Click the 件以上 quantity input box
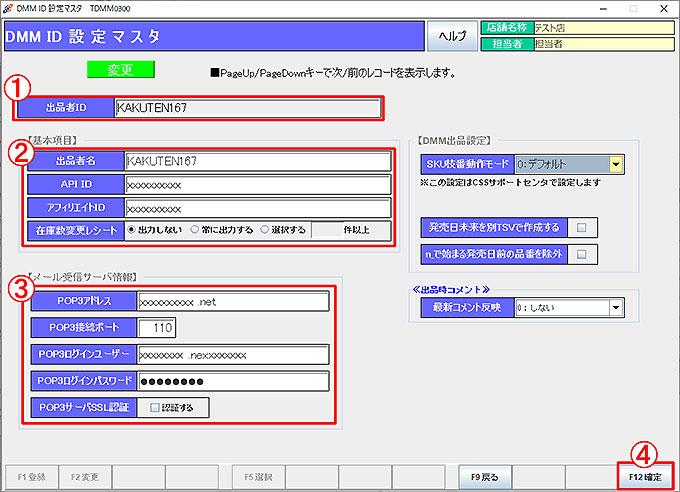The width and height of the screenshot is (680, 492). coord(327,230)
